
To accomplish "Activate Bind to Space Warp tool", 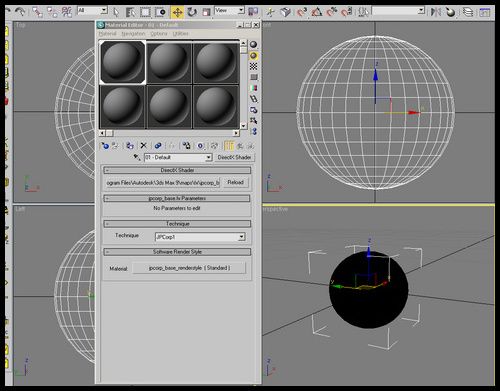I will 67,12.
